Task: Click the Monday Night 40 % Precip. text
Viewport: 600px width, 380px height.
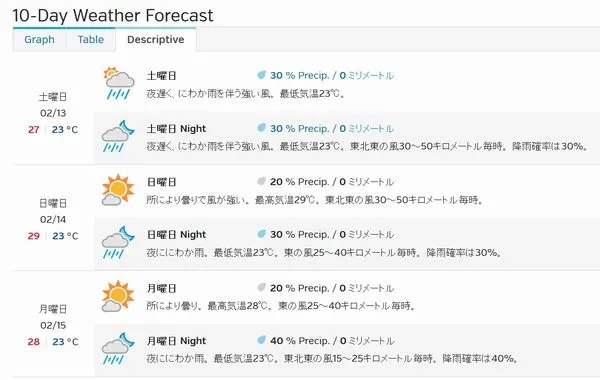Action: [x=300, y=341]
